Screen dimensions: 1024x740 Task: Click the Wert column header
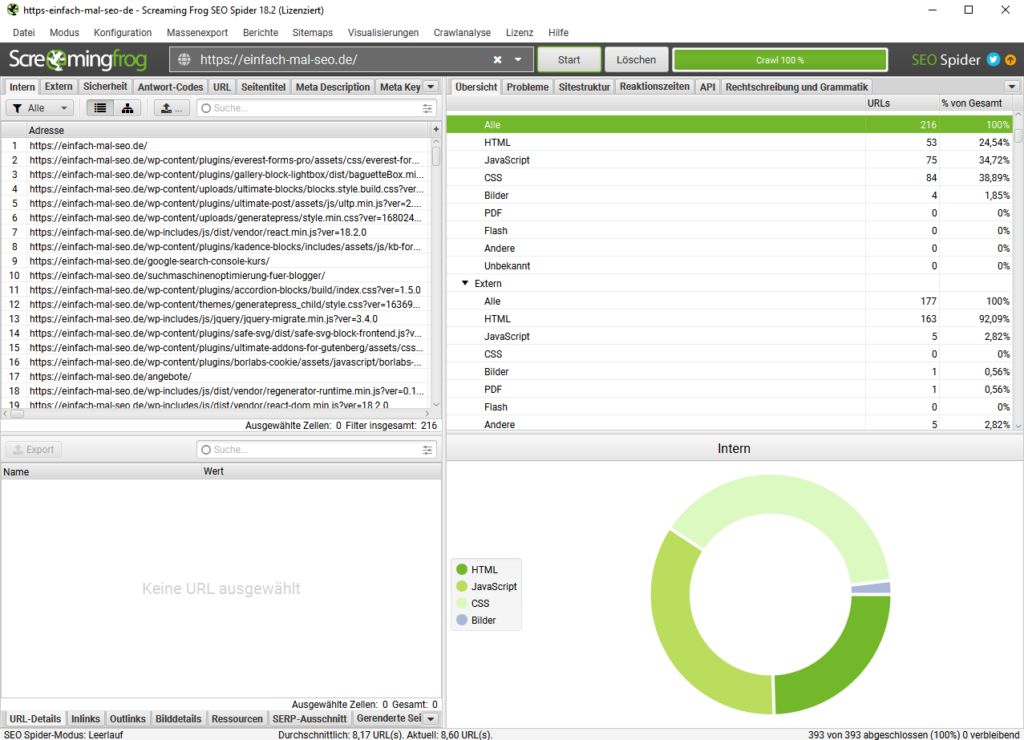click(321, 472)
